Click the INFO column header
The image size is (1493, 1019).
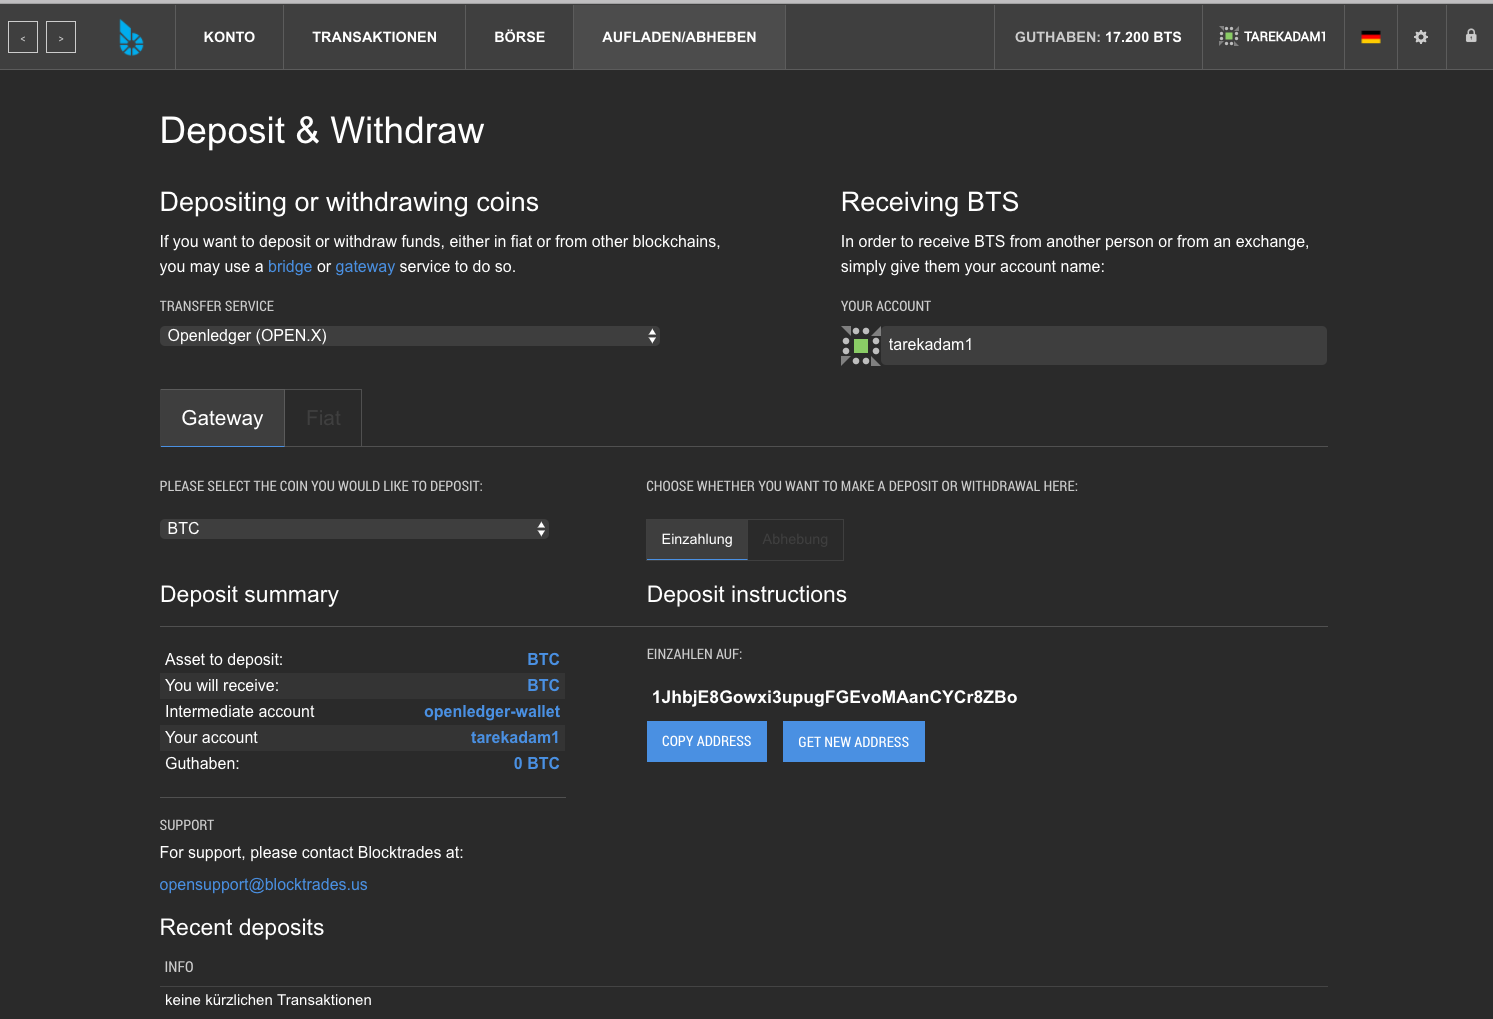tap(179, 967)
